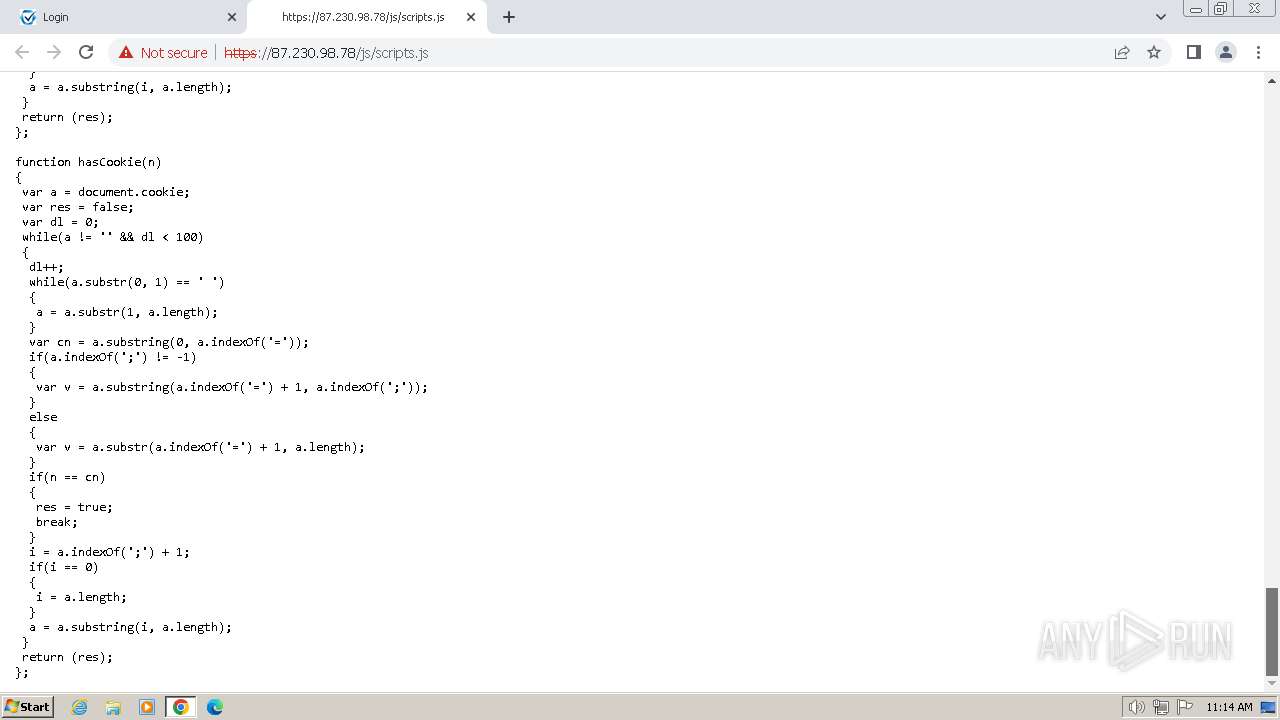Image resolution: width=1280 pixels, height=720 pixels.
Task: Click the 'var dl = 0;' line
Action: coord(60,222)
